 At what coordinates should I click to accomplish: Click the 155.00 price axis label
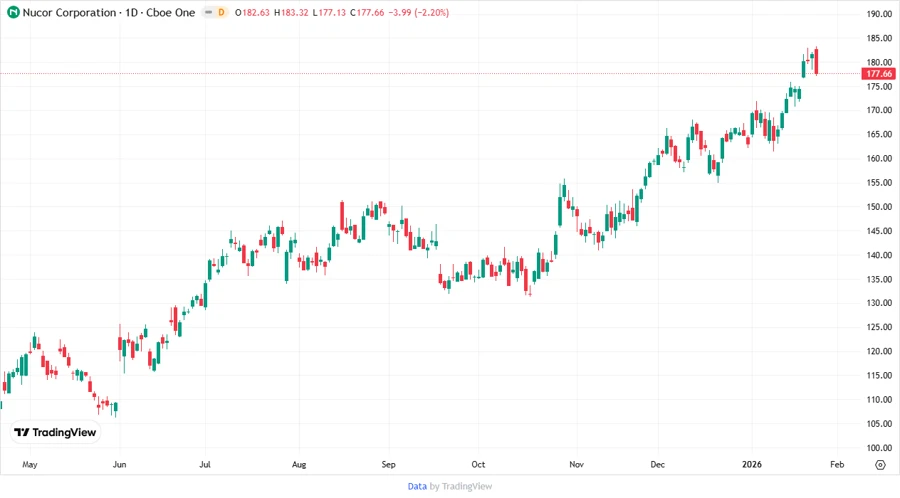879,182
